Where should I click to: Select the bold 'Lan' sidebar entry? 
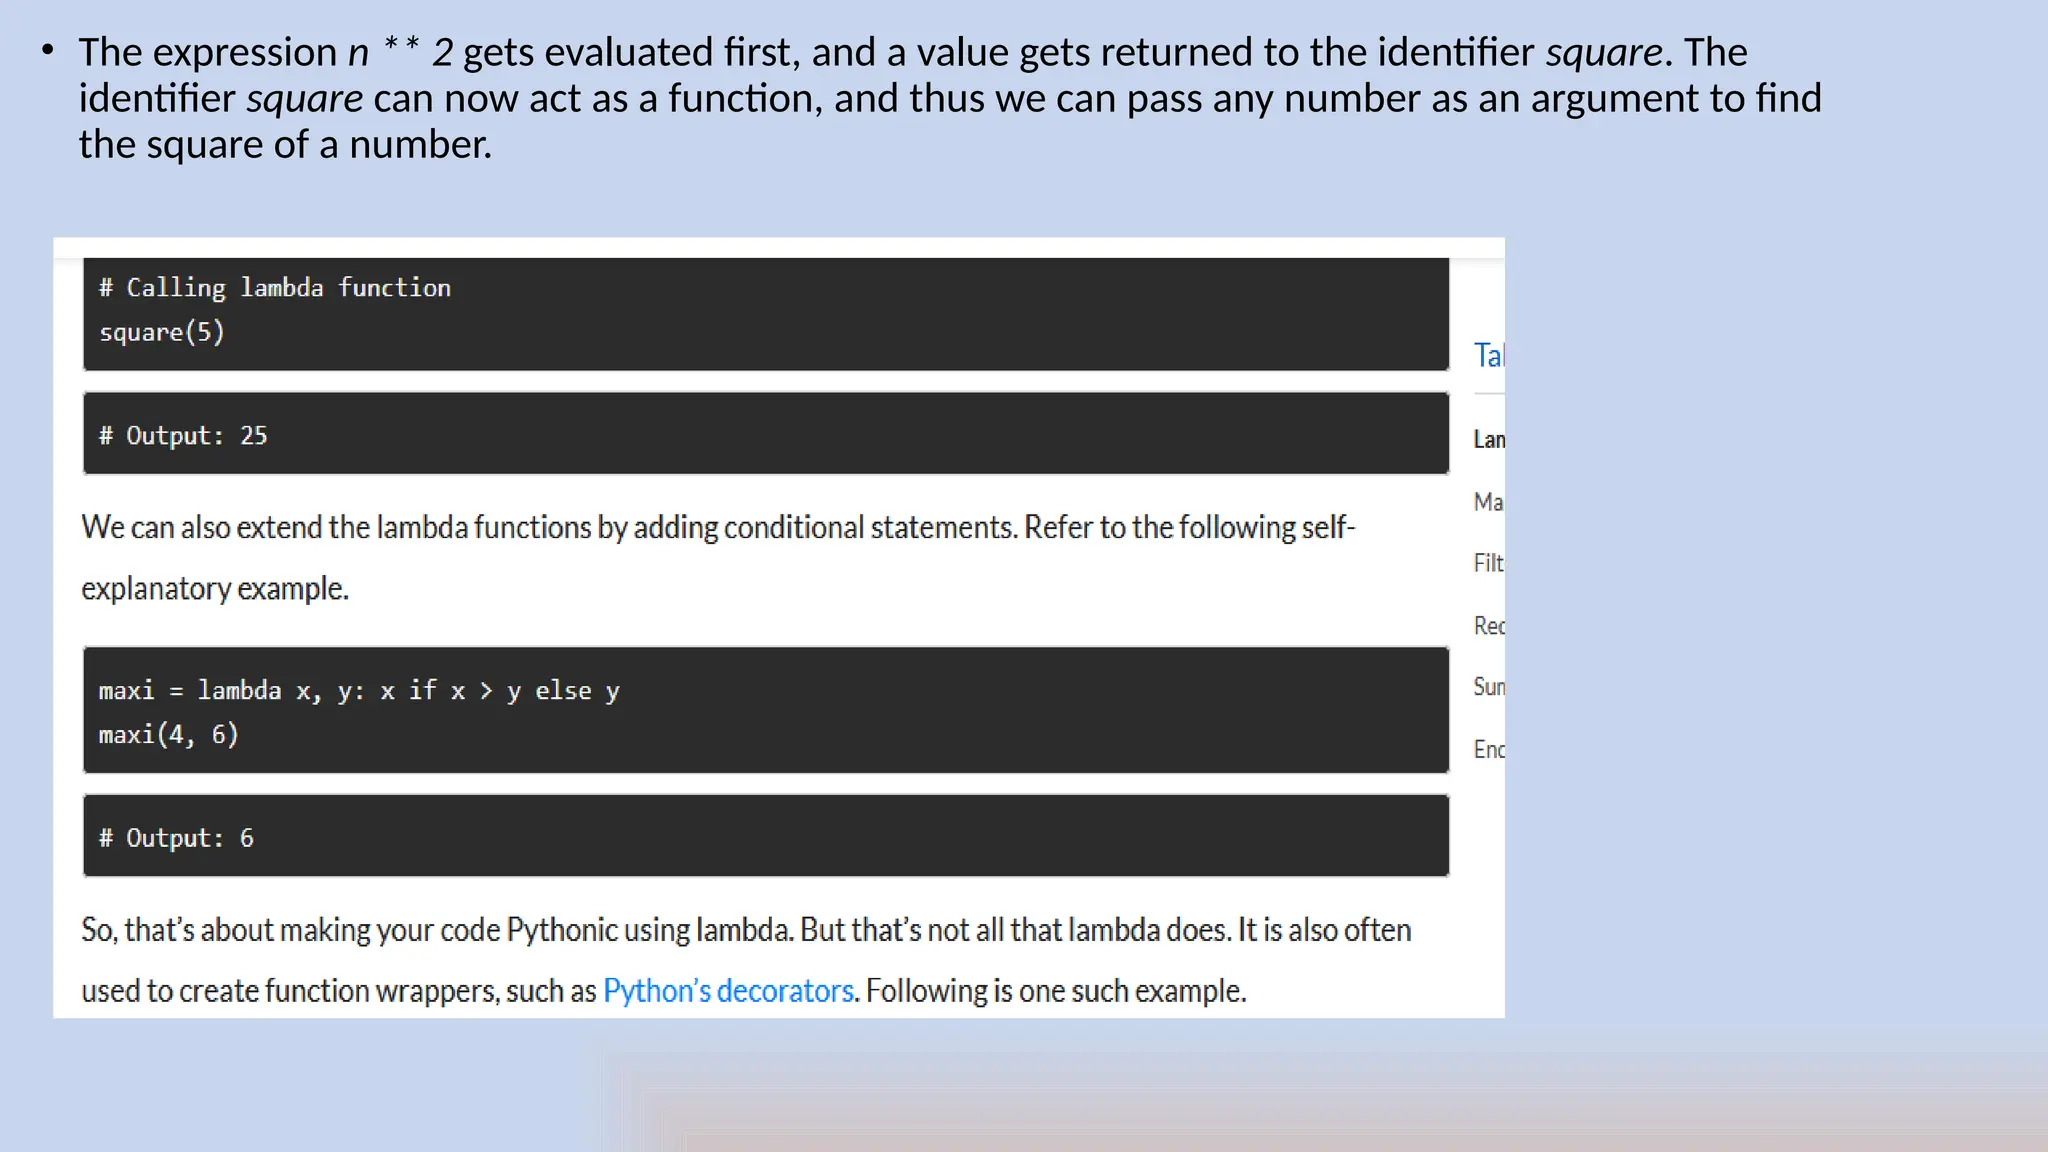pyautogui.click(x=1488, y=440)
